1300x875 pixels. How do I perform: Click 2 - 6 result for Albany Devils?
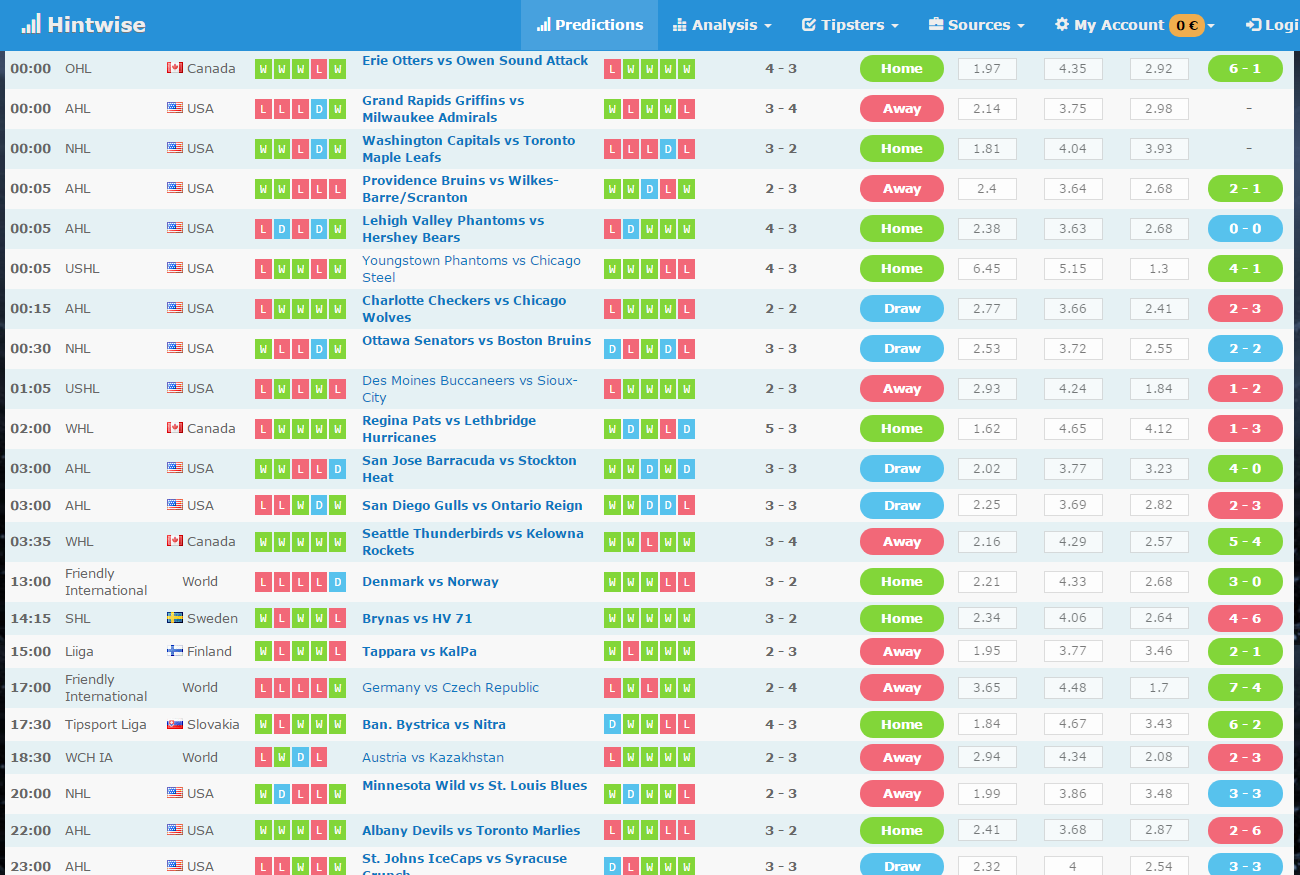click(1245, 831)
